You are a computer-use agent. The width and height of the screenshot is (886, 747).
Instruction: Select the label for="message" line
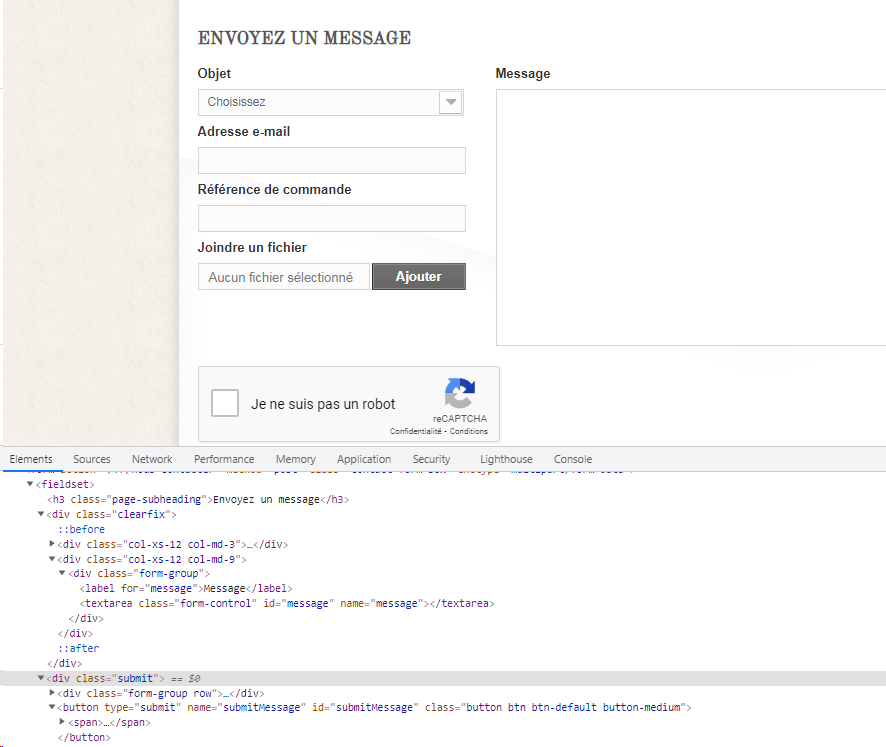point(186,588)
